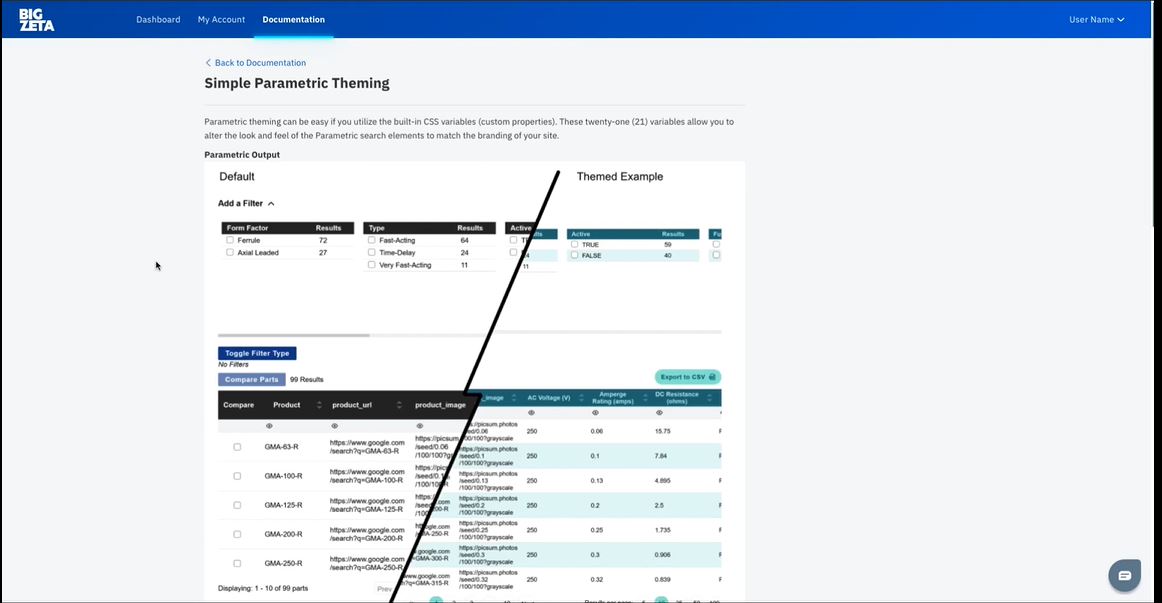Check the Ferrule form factor checkbox
1162x603 pixels.
(230, 241)
